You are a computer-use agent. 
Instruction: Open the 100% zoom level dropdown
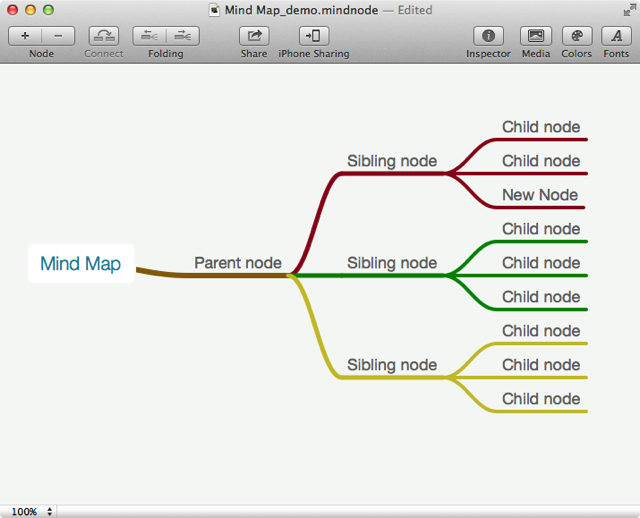coord(32,511)
